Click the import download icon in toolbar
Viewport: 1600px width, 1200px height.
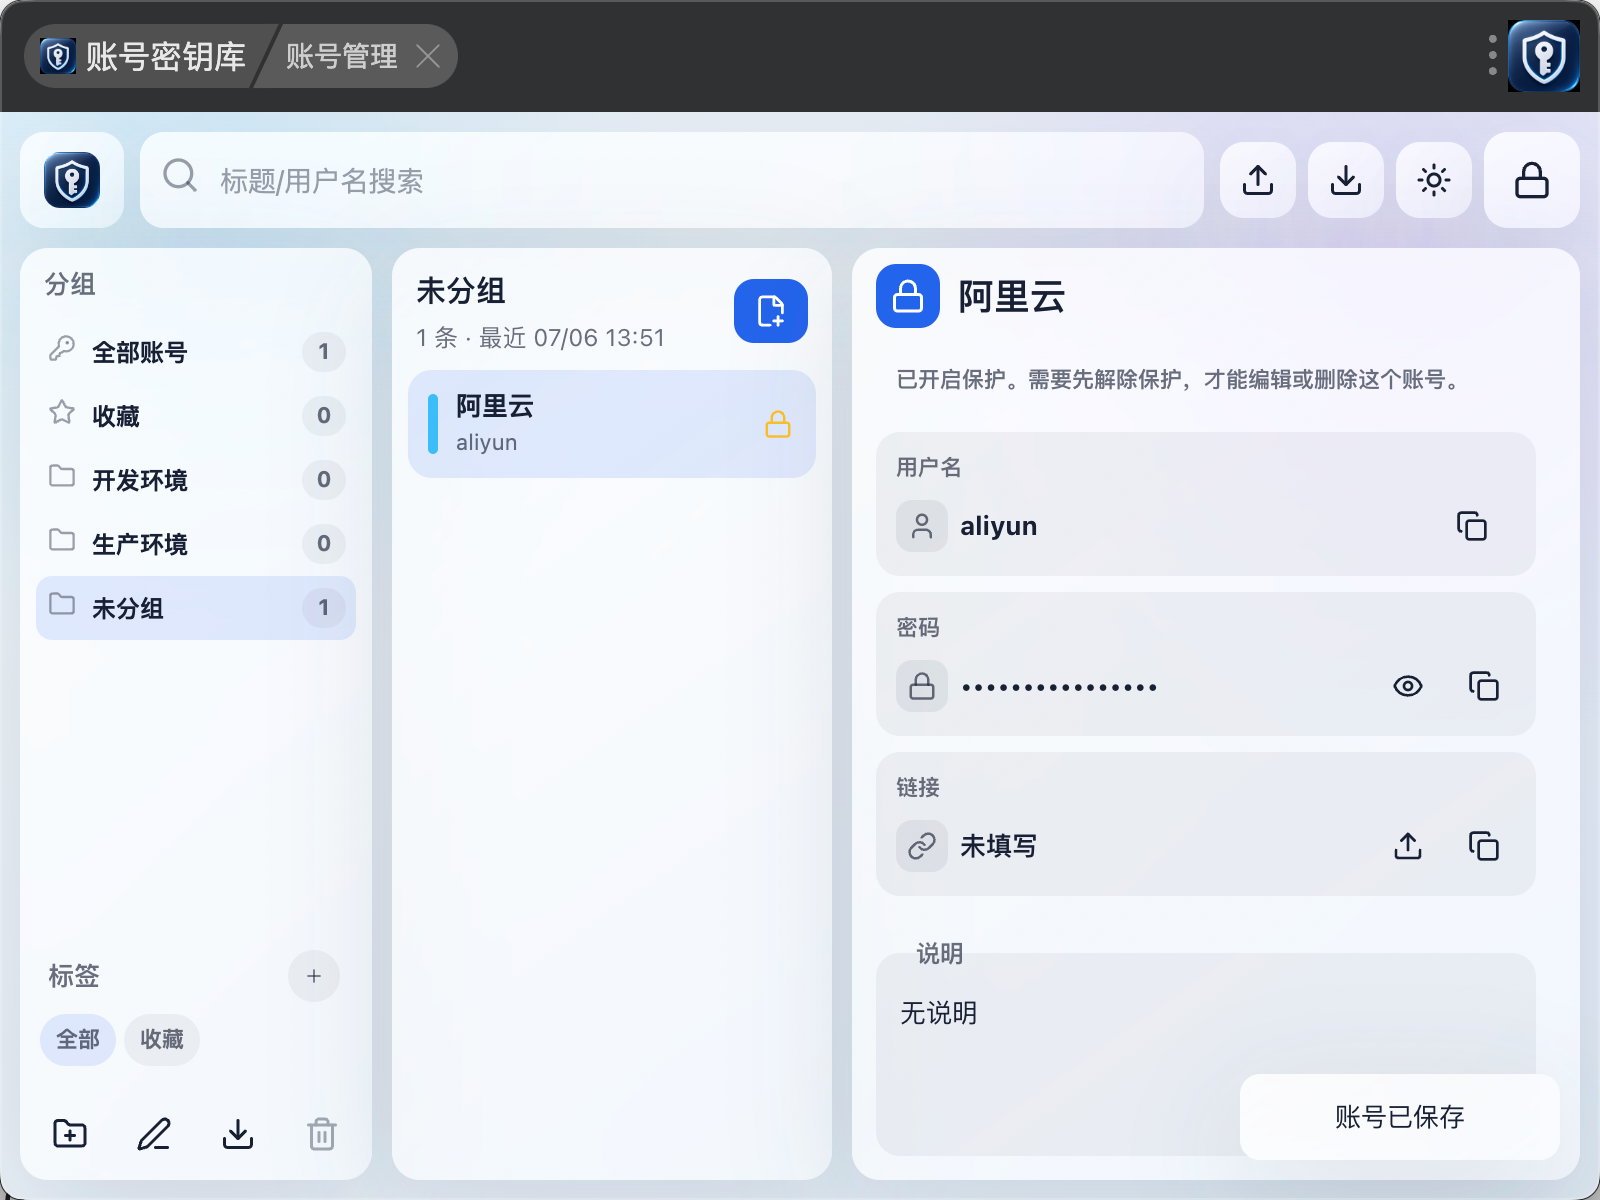pyautogui.click(x=1345, y=180)
